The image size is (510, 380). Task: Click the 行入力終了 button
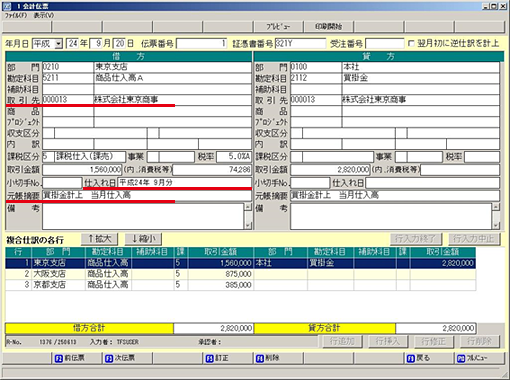point(416,239)
